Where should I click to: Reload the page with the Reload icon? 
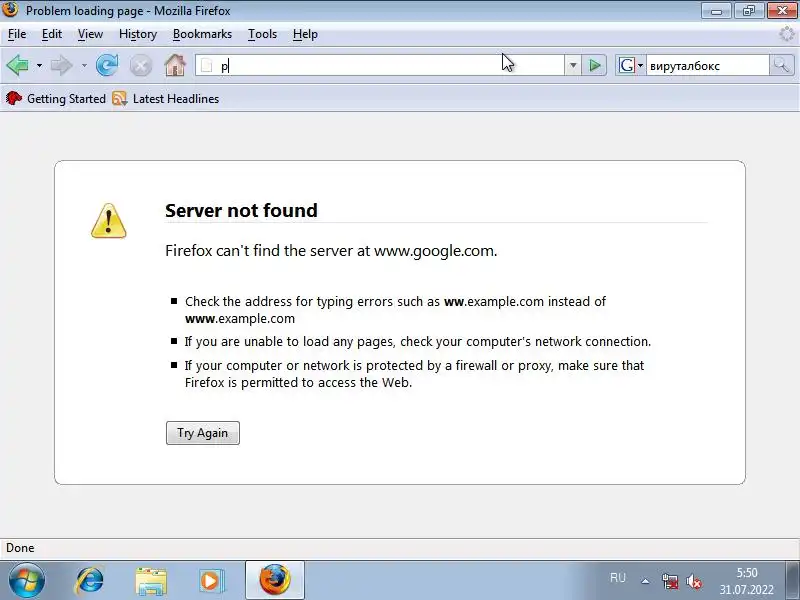(107, 65)
